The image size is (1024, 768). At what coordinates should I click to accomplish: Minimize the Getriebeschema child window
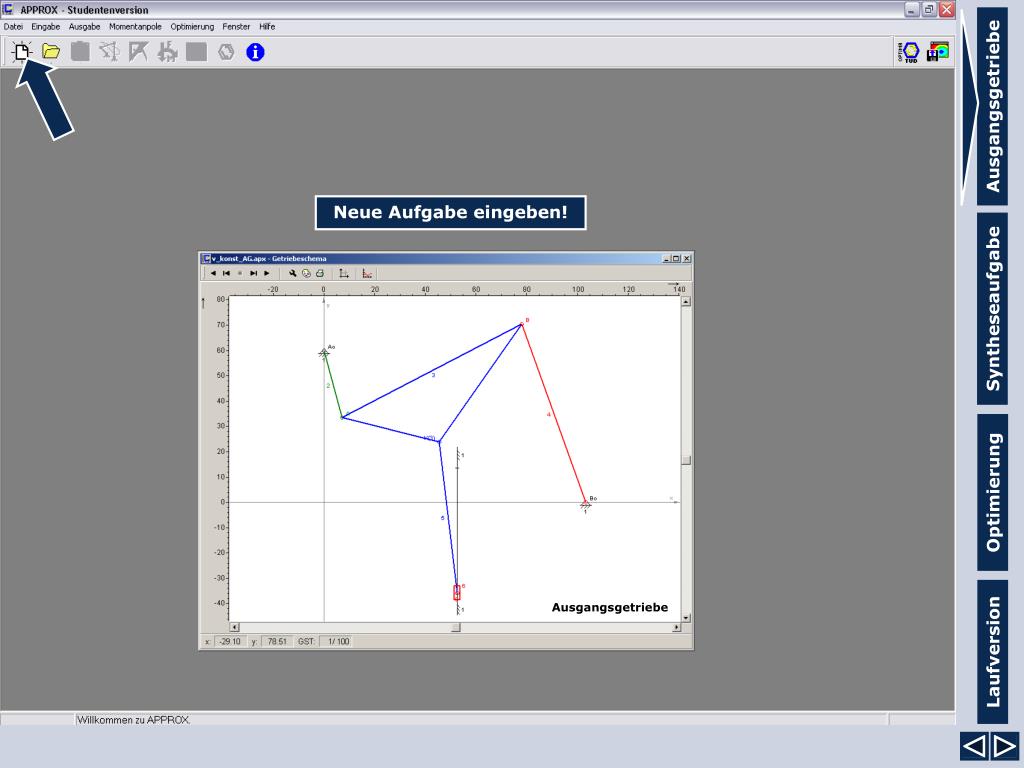[667, 259]
